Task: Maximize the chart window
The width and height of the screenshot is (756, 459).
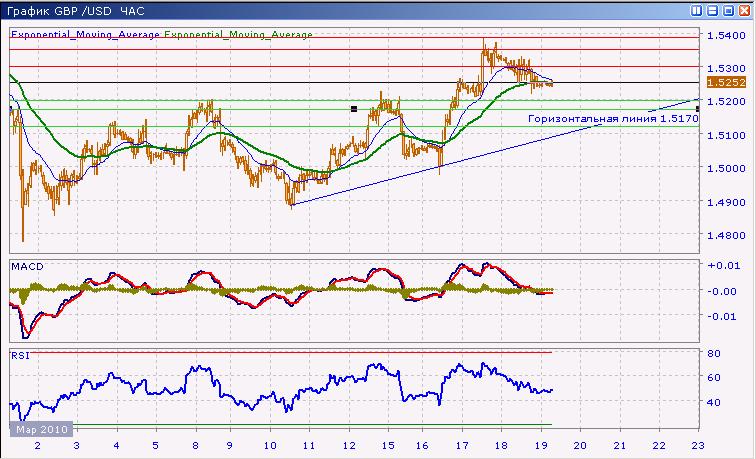Action: click(727, 10)
